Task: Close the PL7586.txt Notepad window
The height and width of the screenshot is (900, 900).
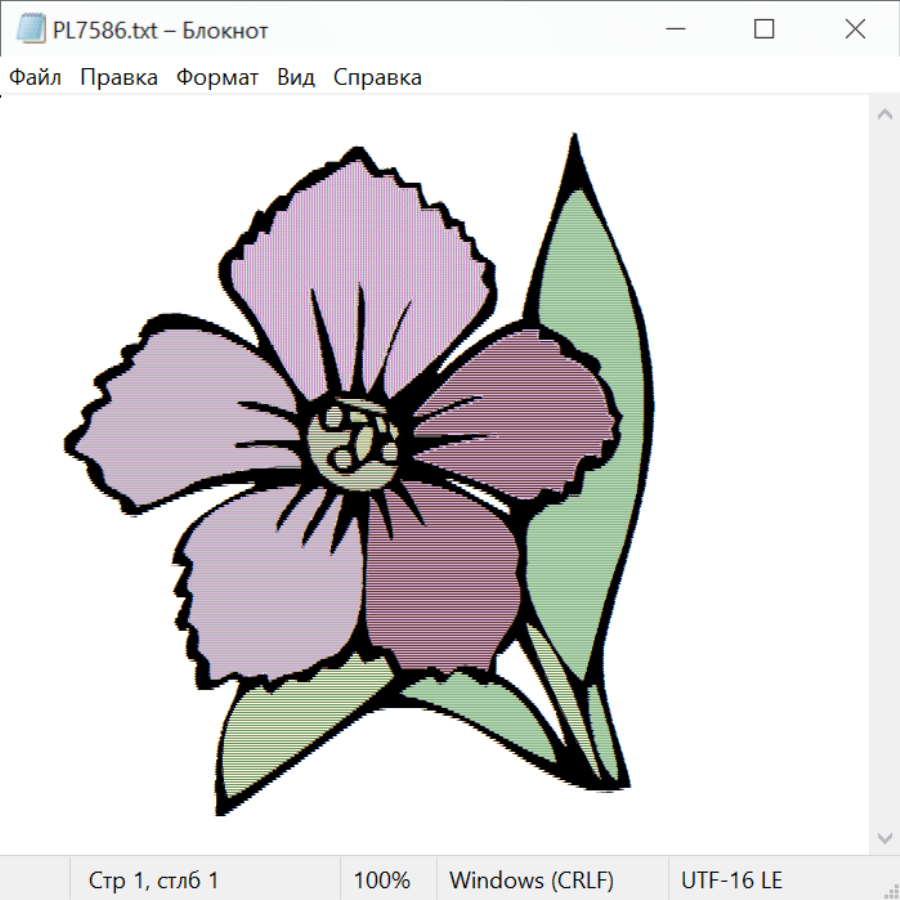Action: pos(855,30)
